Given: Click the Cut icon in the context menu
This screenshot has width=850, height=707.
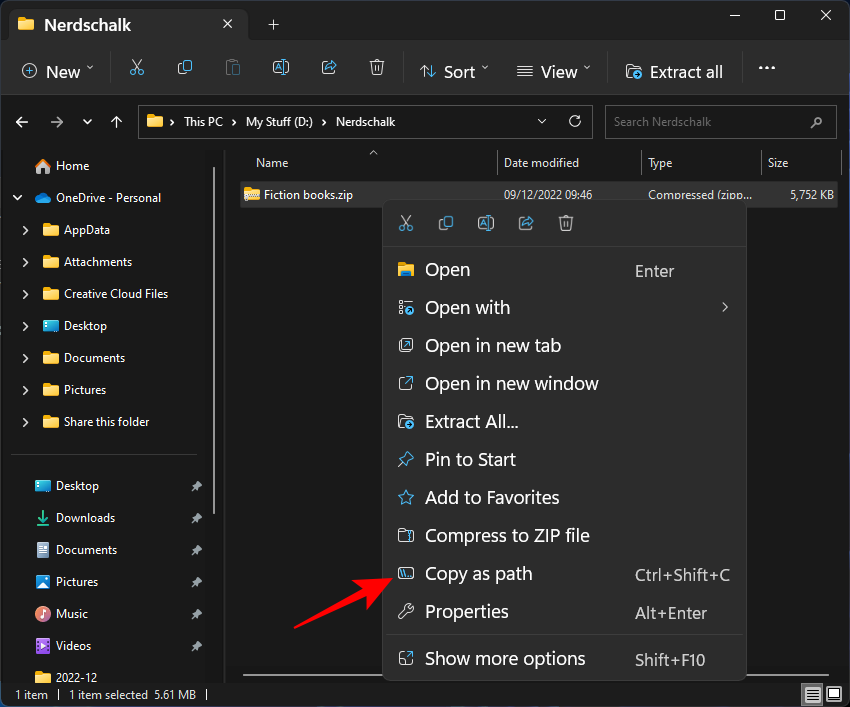Looking at the screenshot, I should (406, 223).
